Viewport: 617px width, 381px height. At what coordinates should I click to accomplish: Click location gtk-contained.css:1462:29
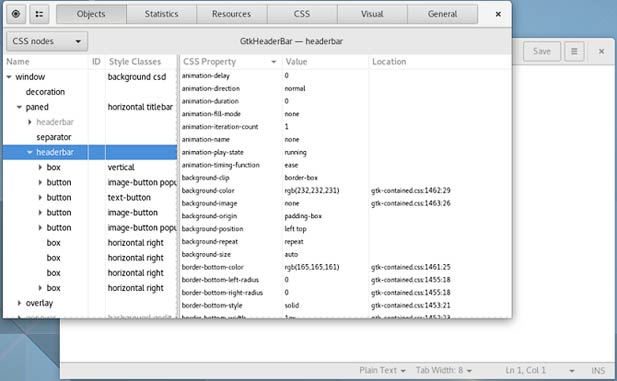click(x=410, y=190)
